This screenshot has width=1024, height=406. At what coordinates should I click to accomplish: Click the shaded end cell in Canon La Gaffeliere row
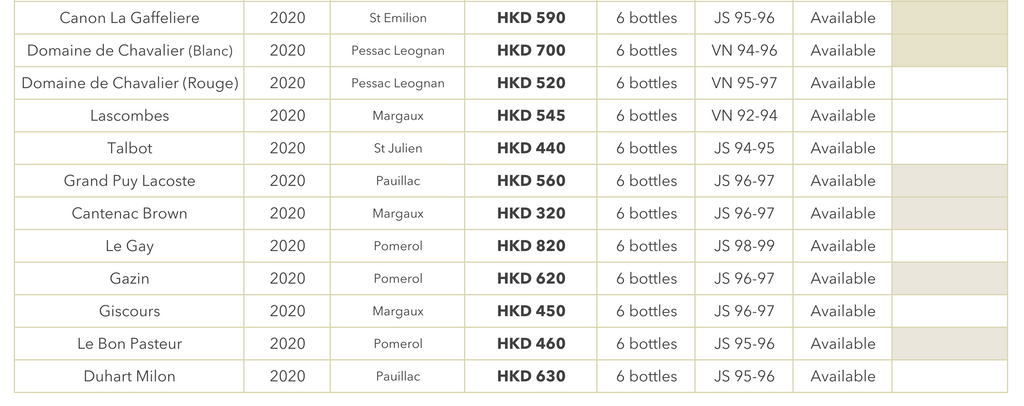point(949,18)
